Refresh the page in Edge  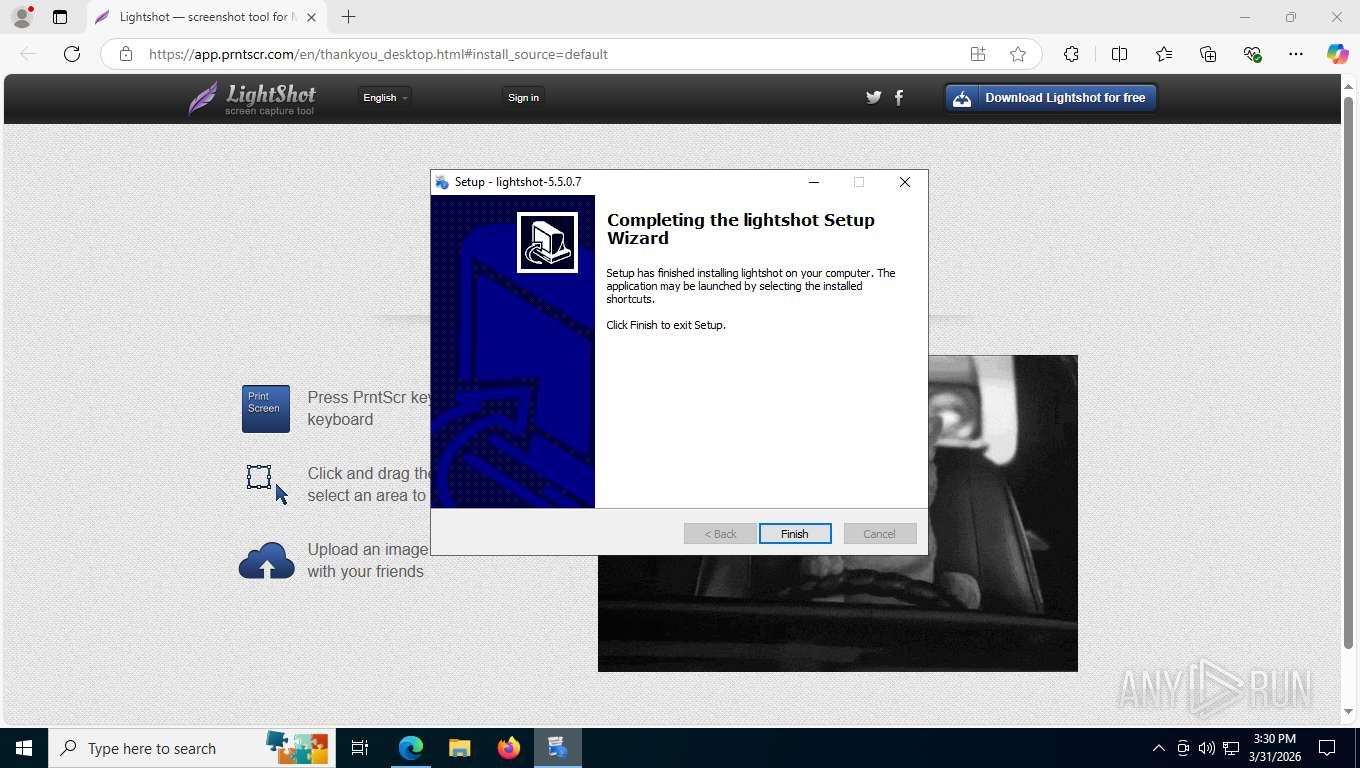point(72,54)
